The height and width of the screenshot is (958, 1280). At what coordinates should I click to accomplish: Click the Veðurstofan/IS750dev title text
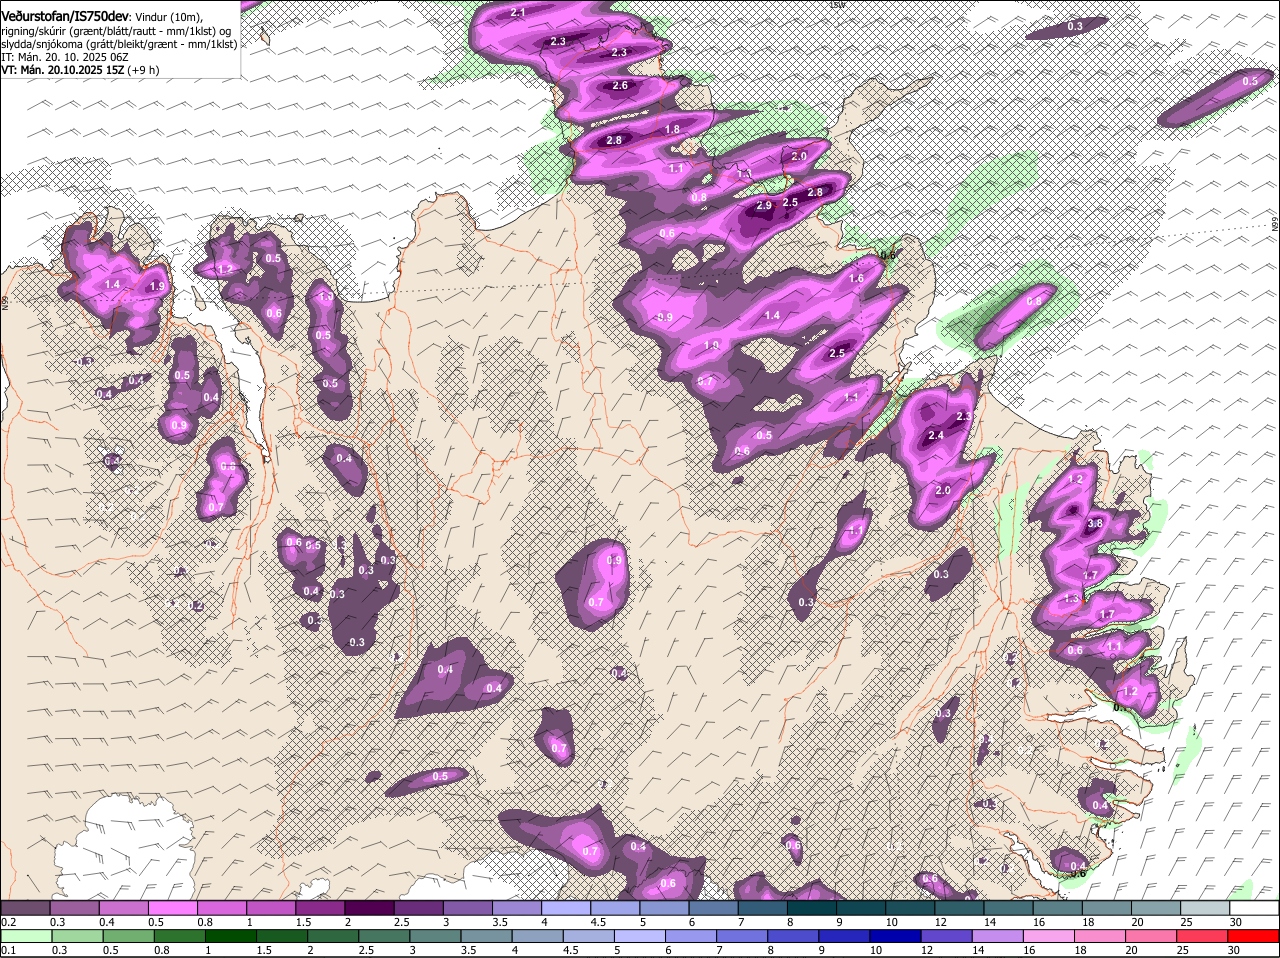[64, 17]
